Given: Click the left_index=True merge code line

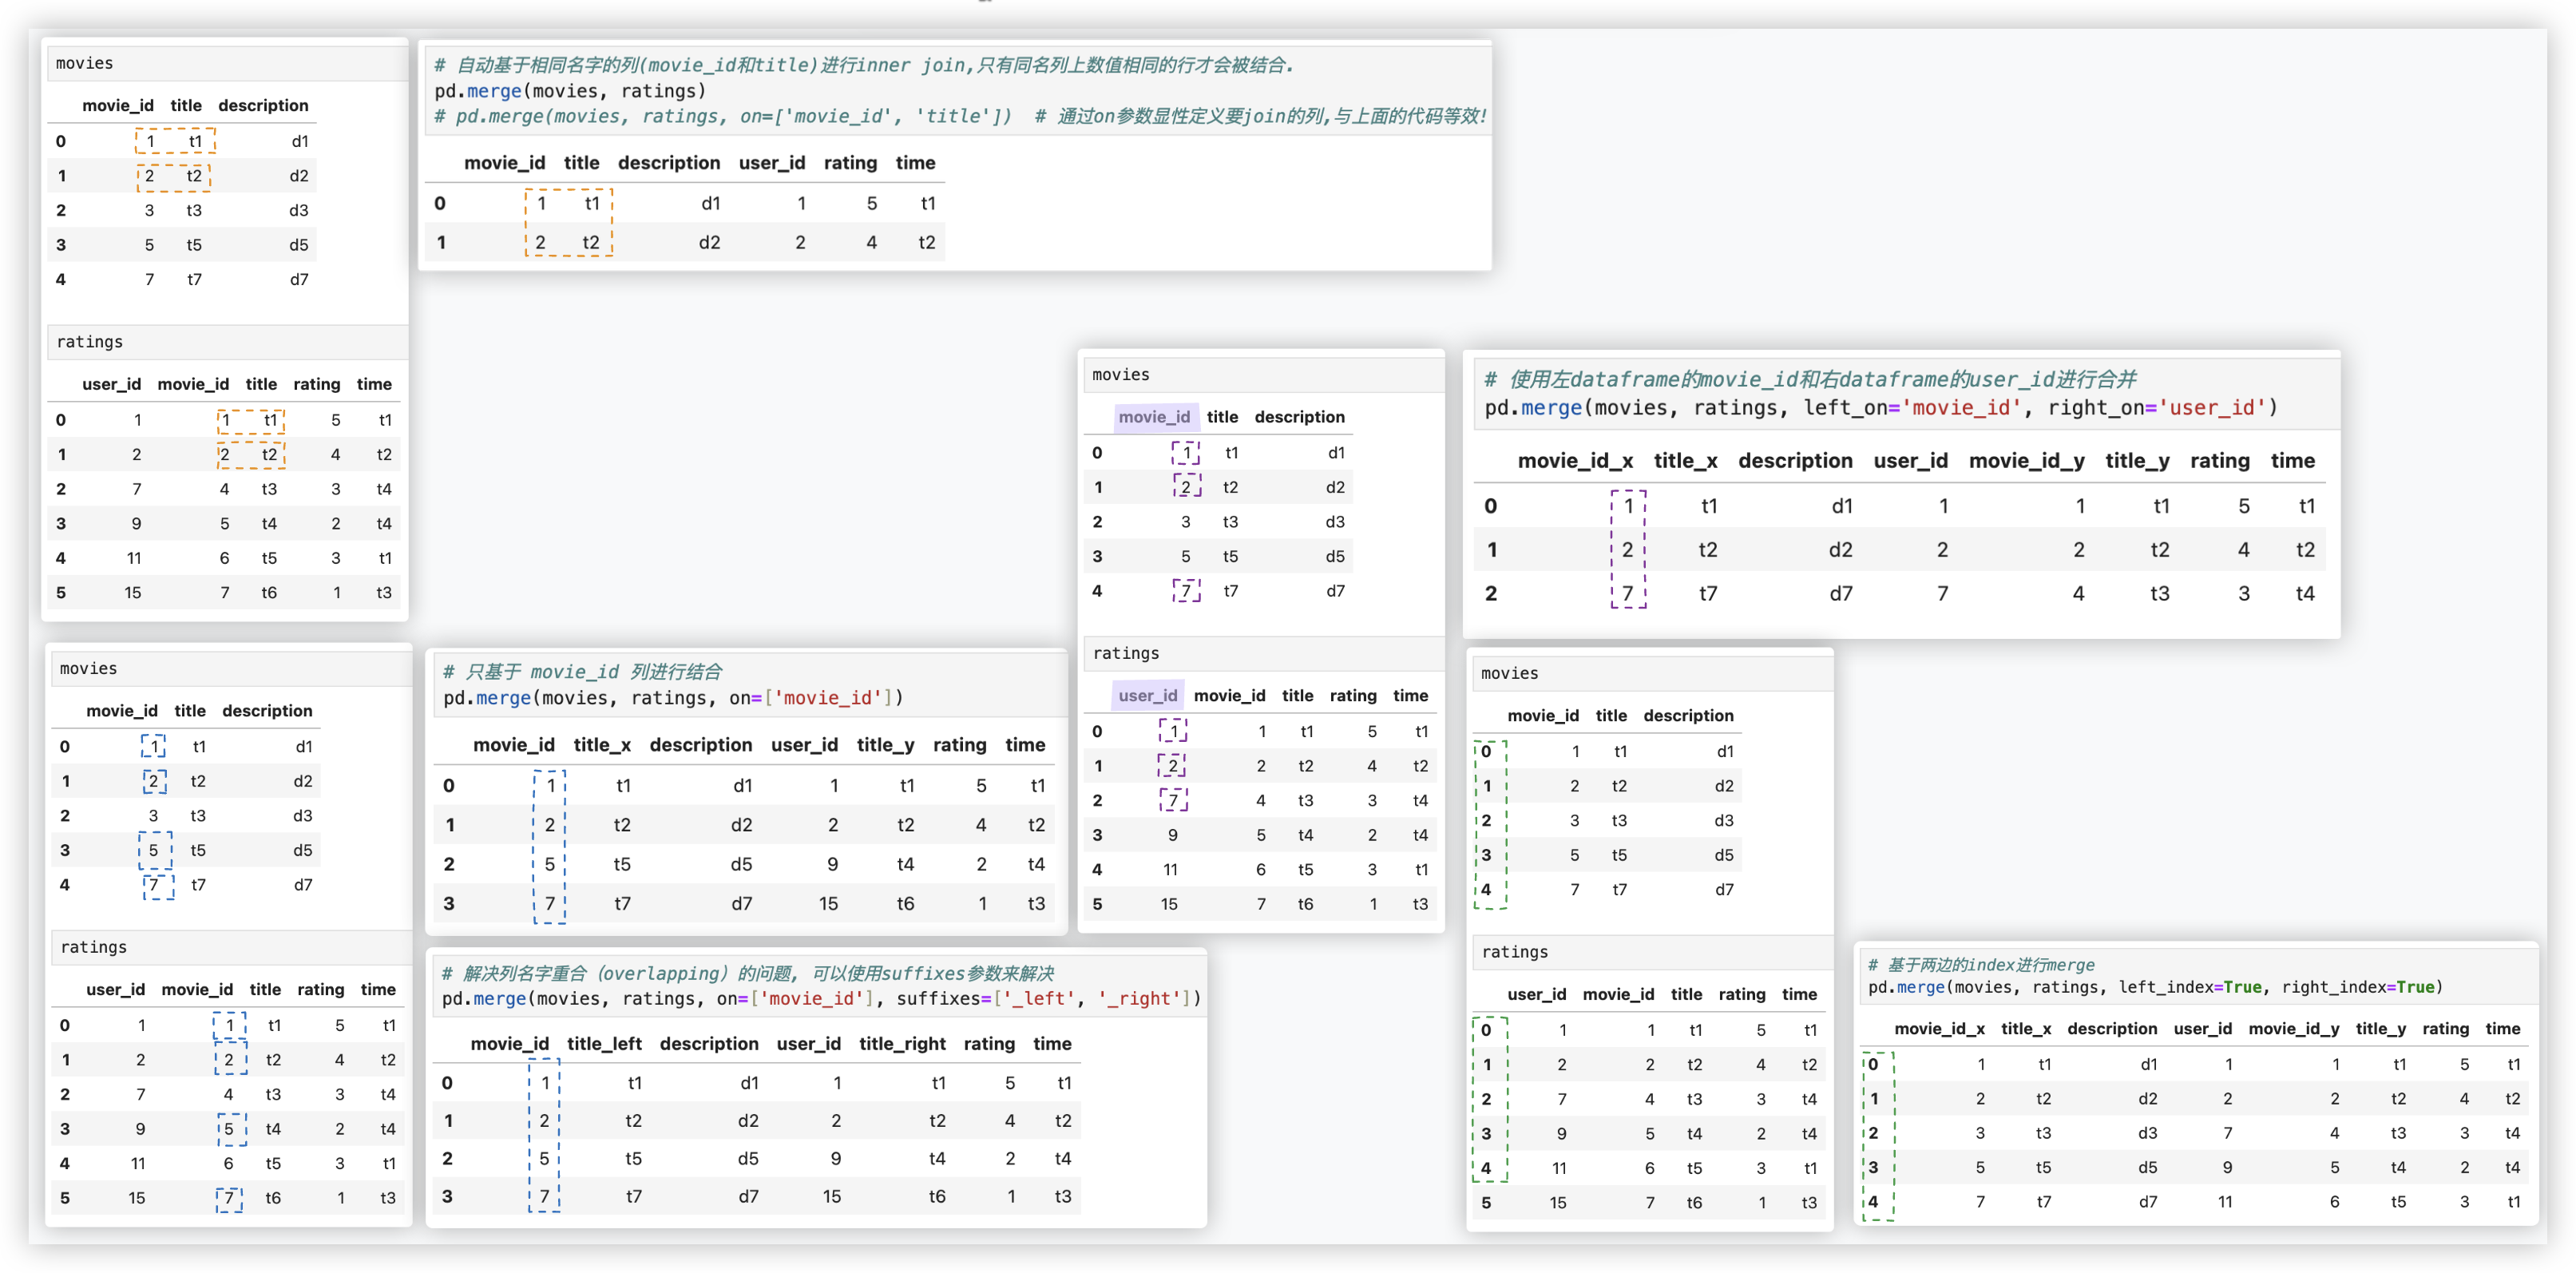Looking at the screenshot, I should [2155, 988].
